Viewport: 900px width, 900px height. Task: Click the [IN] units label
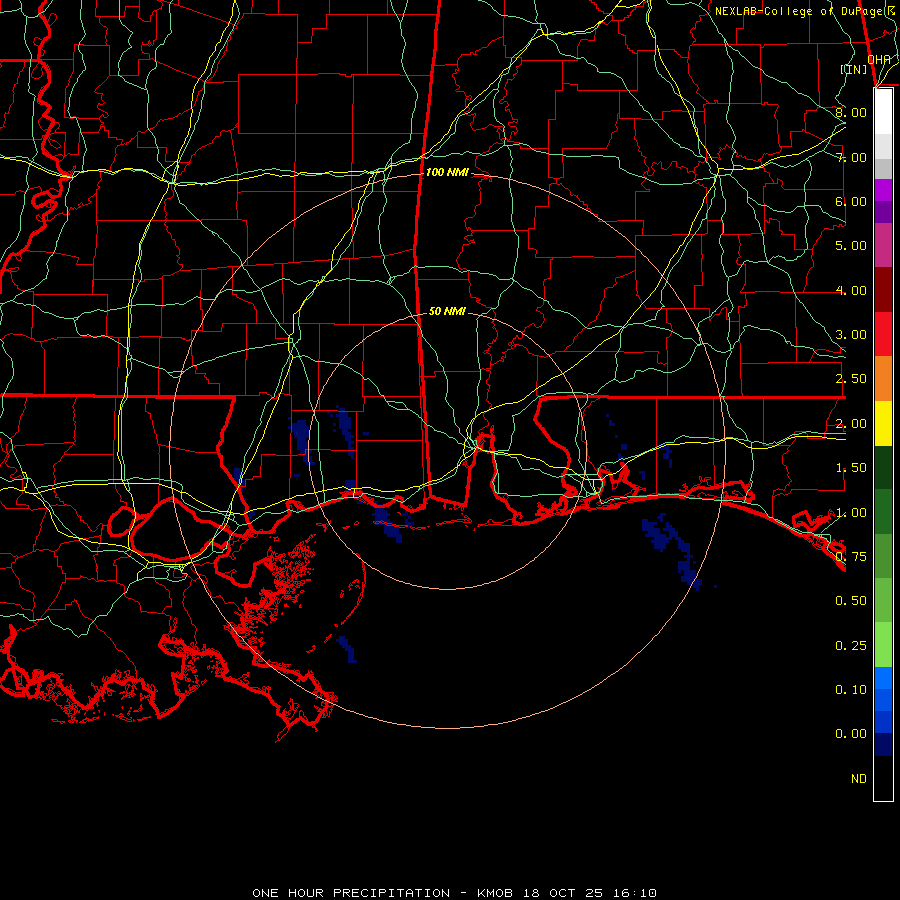pyautogui.click(x=854, y=69)
